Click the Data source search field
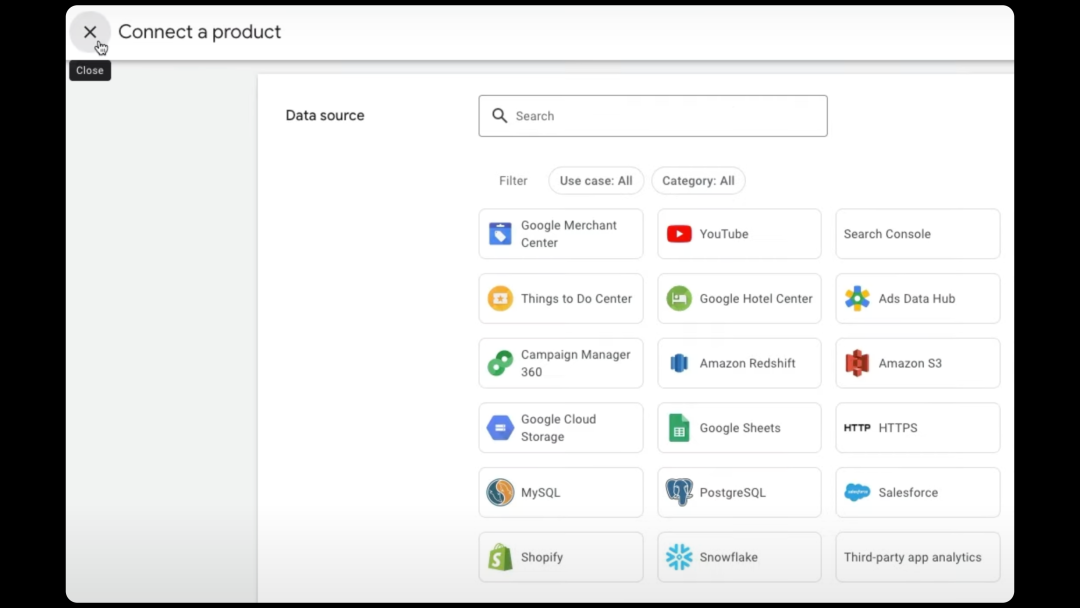The image size is (1080, 608). pos(652,116)
